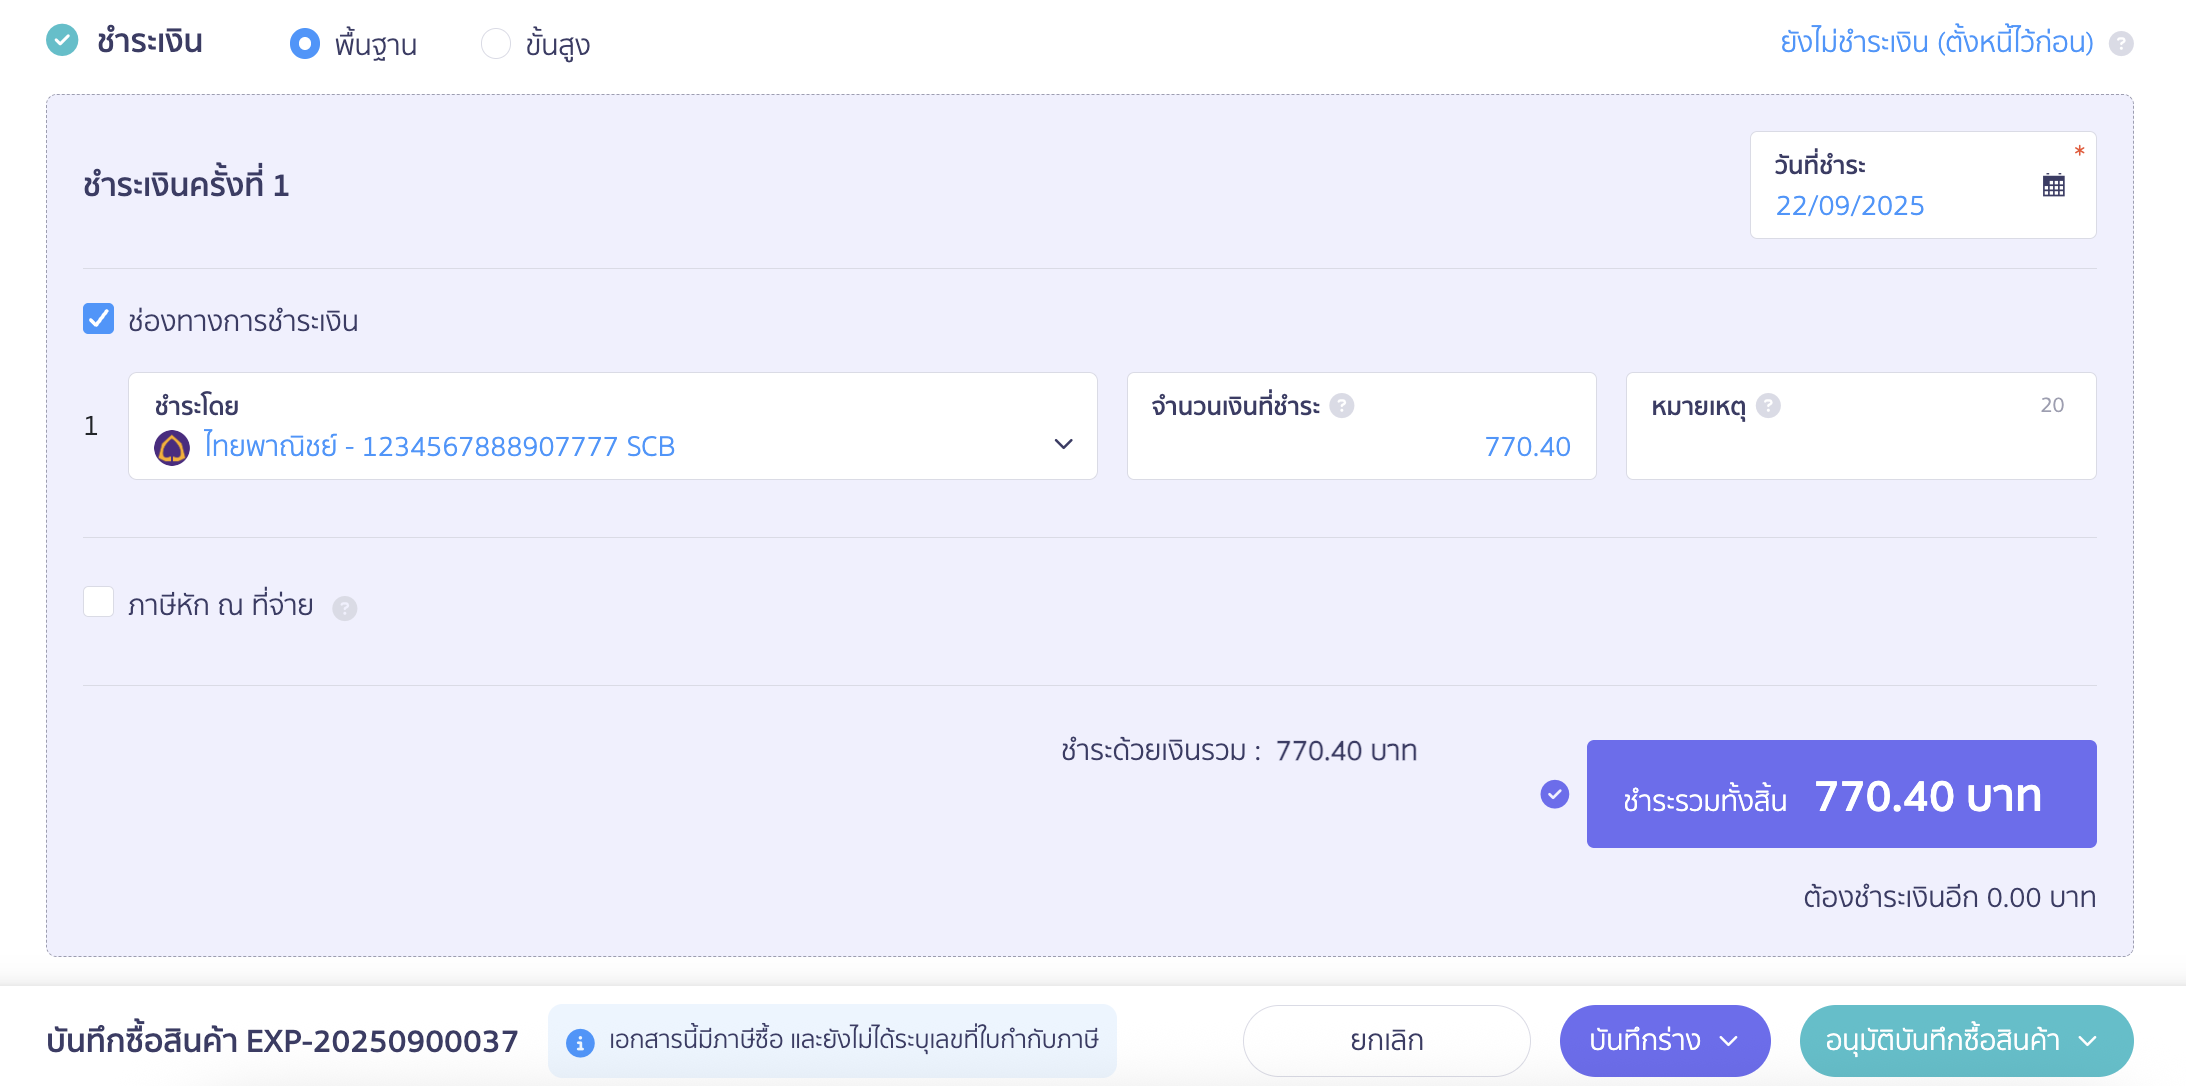
Task: Click check icon left of ชำระรวมทั้งสิ้น
Action: click(x=1555, y=794)
